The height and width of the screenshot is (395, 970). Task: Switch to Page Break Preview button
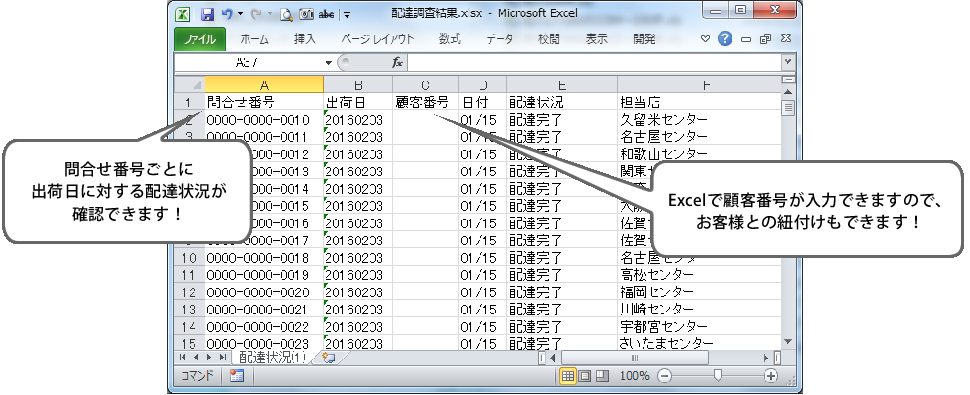click(602, 376)
